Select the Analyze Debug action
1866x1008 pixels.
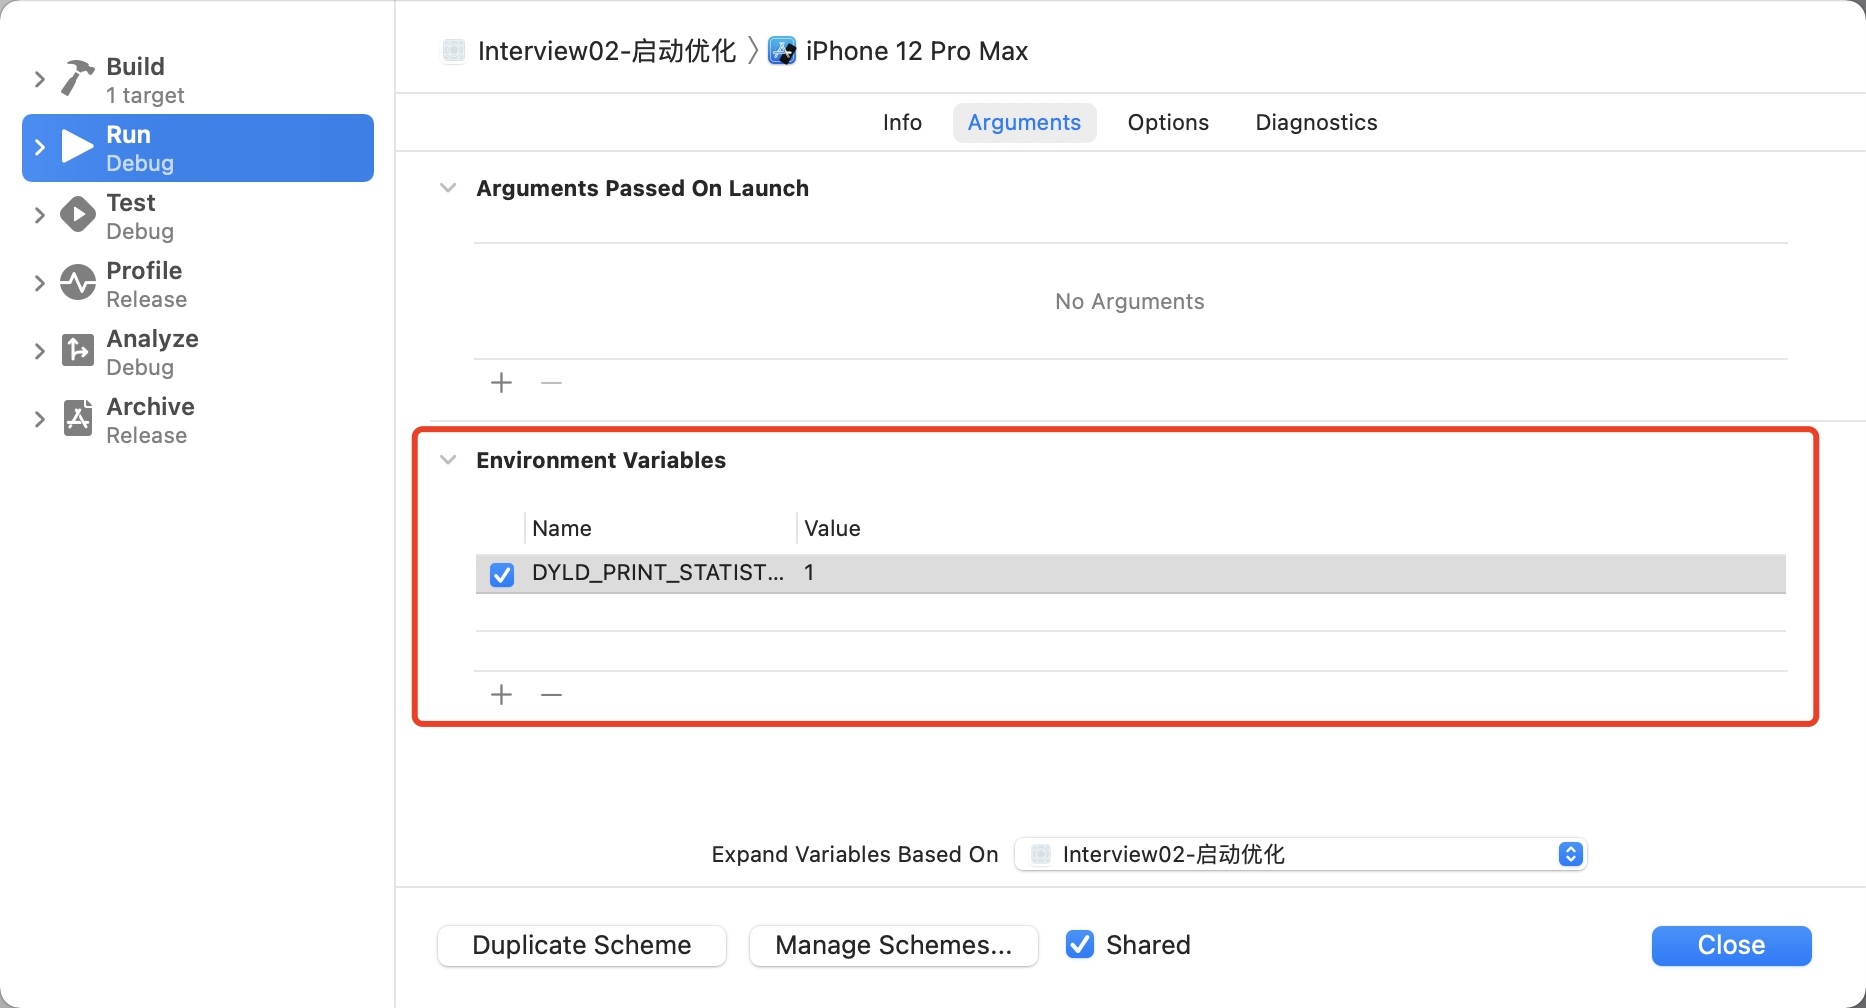pyautogui.click(x=198, y=352)
